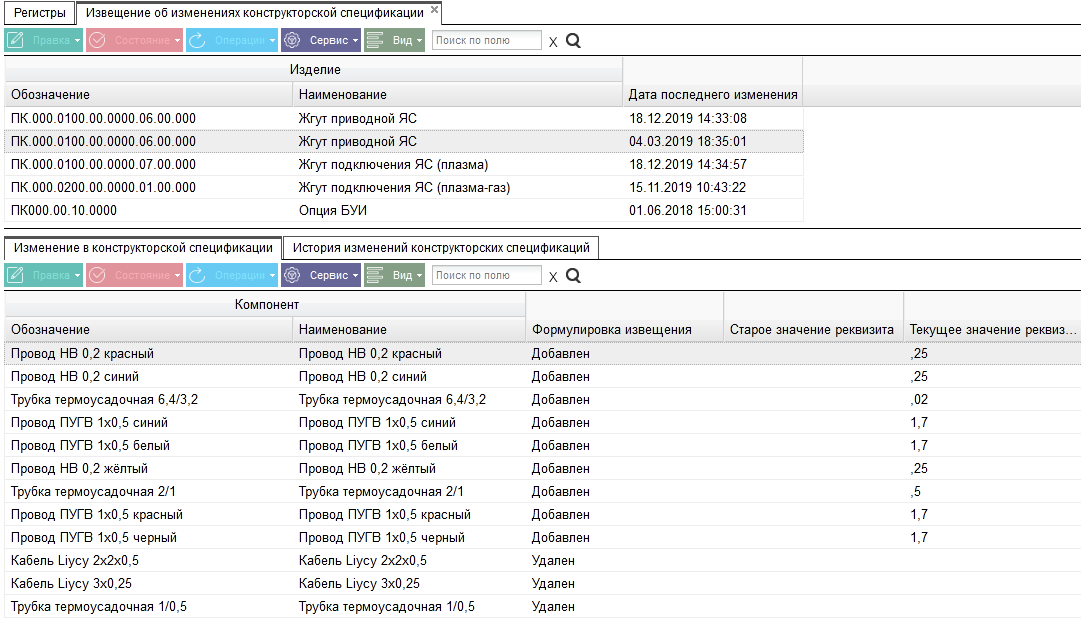Expand the upper Сервис dropdown arrow
The width and height of the screenshot is (1081, 640).
pyautogui.click(x=355, y=41)
